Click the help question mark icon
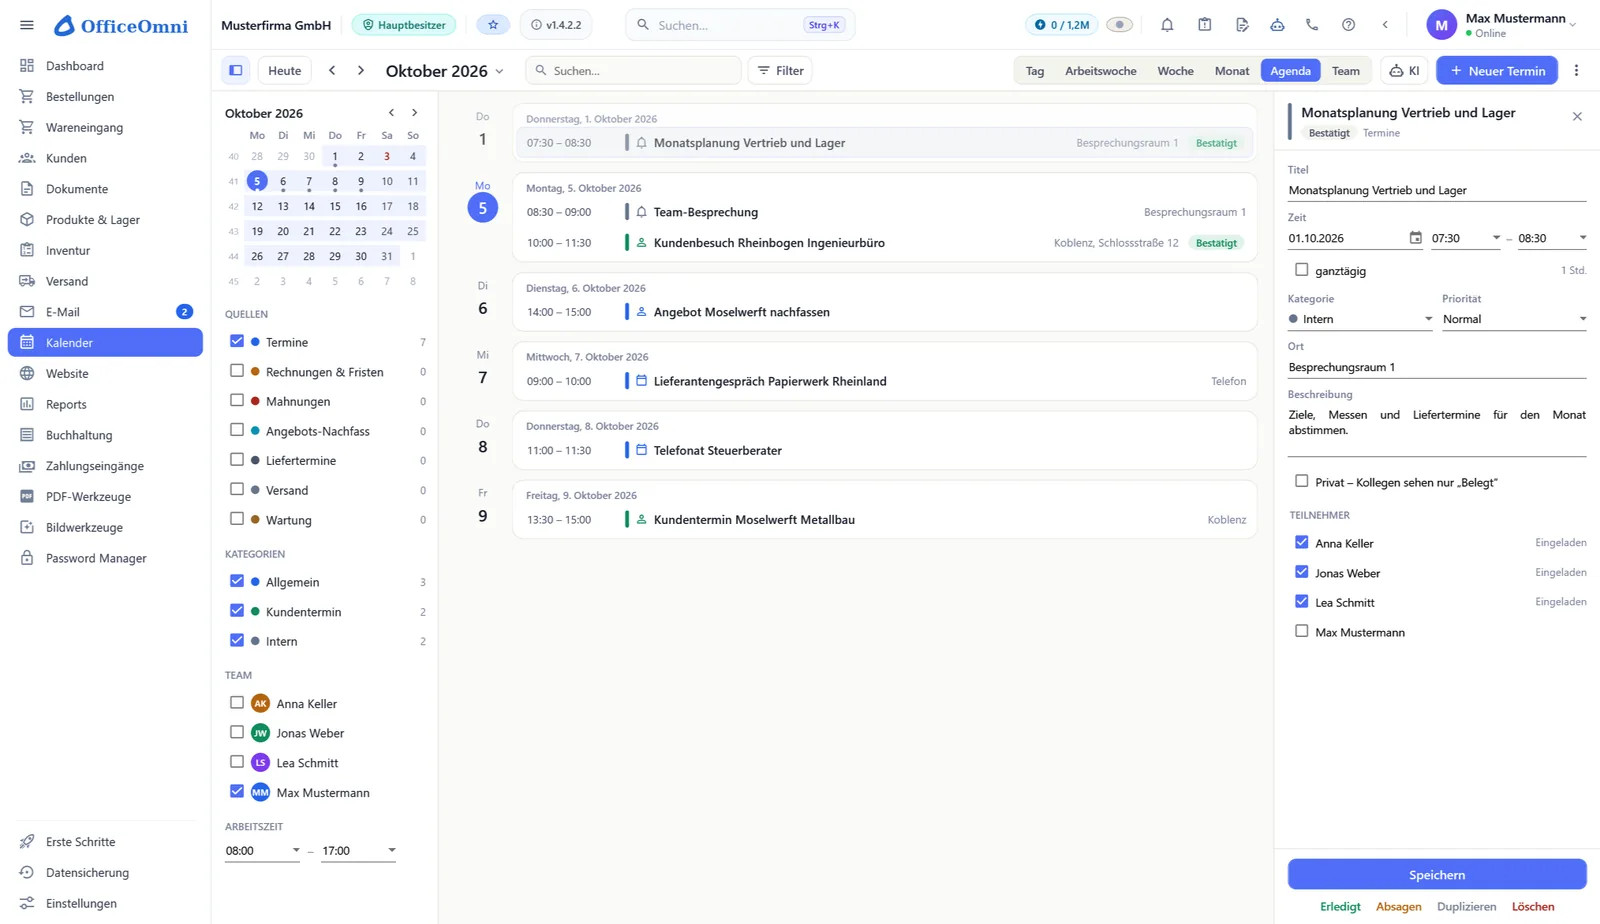 tap(1348, 25)
